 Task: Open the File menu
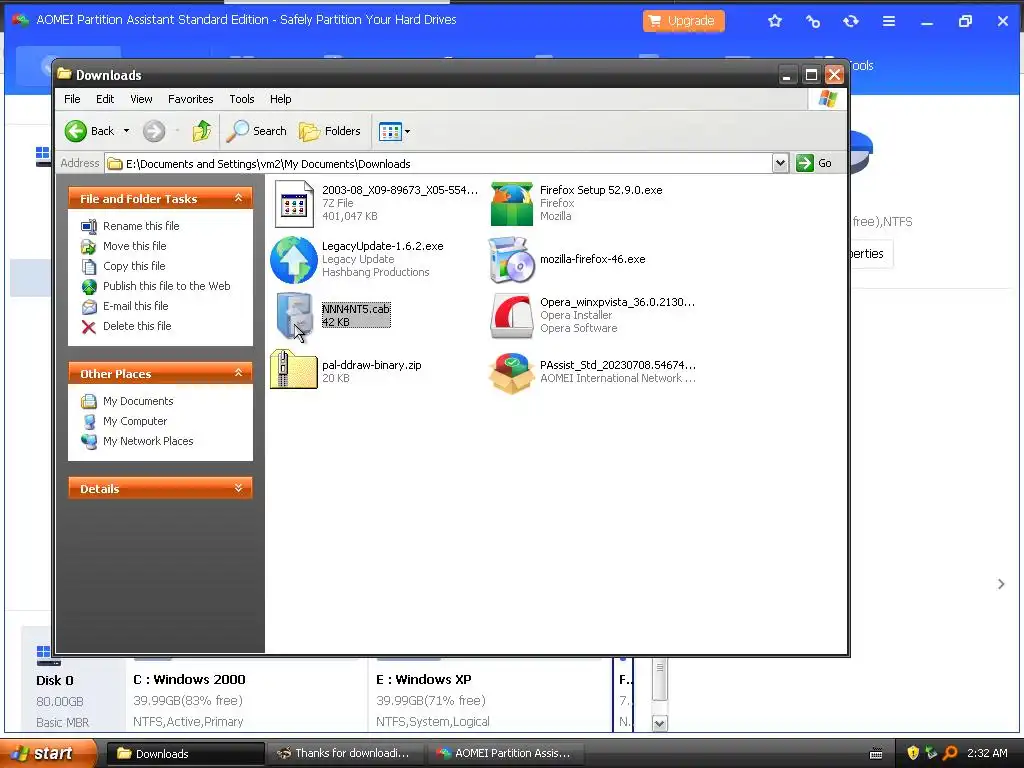pyautogui.click(x=72, y=99)
